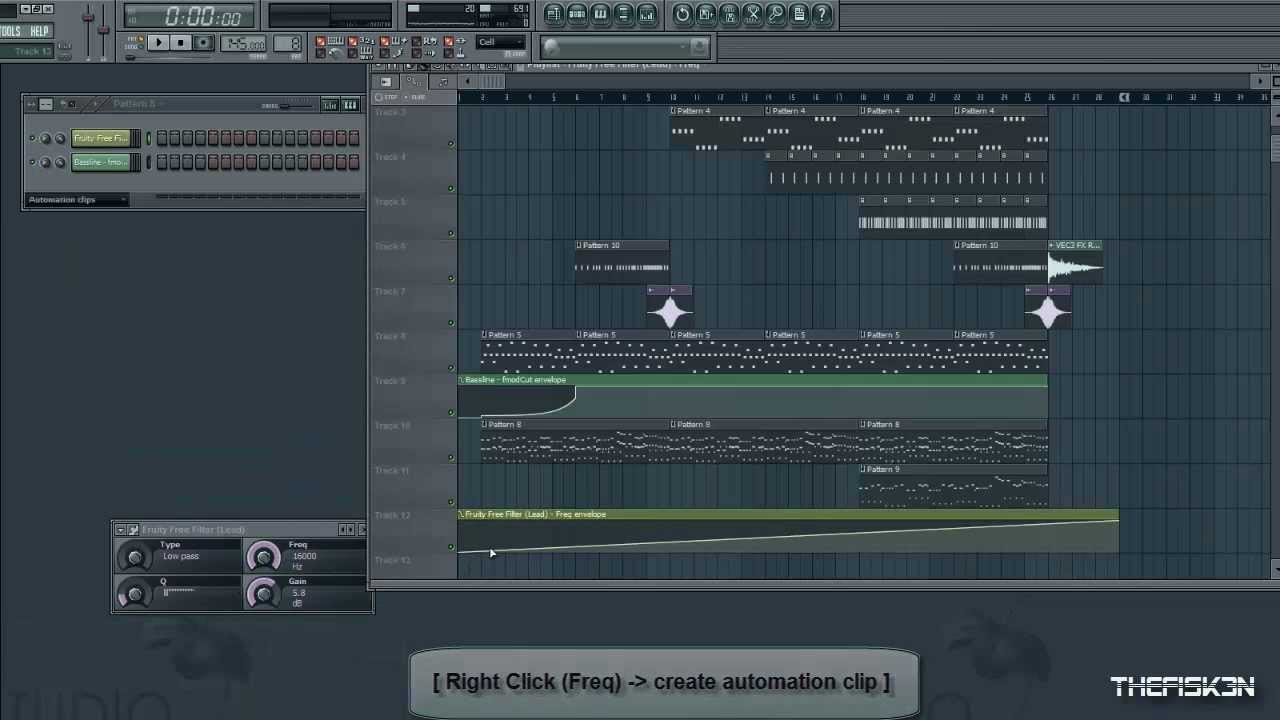Click the Type knob in Fruity Free Filter

[x=134, y=557]
